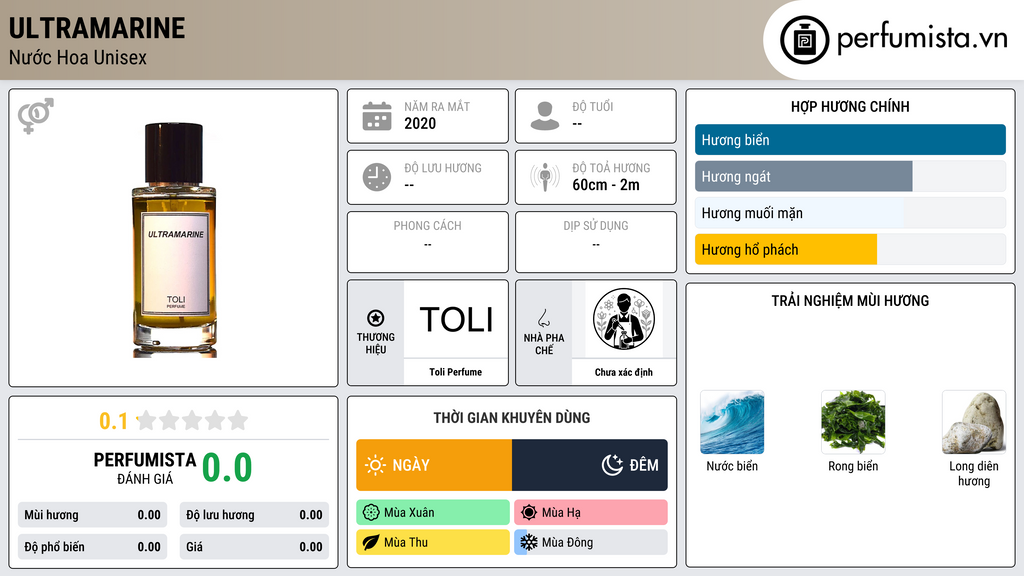Select the Mùa Hạ season tag
Viewport: 1024px width, 576px height.
click(x=591, y=513)
